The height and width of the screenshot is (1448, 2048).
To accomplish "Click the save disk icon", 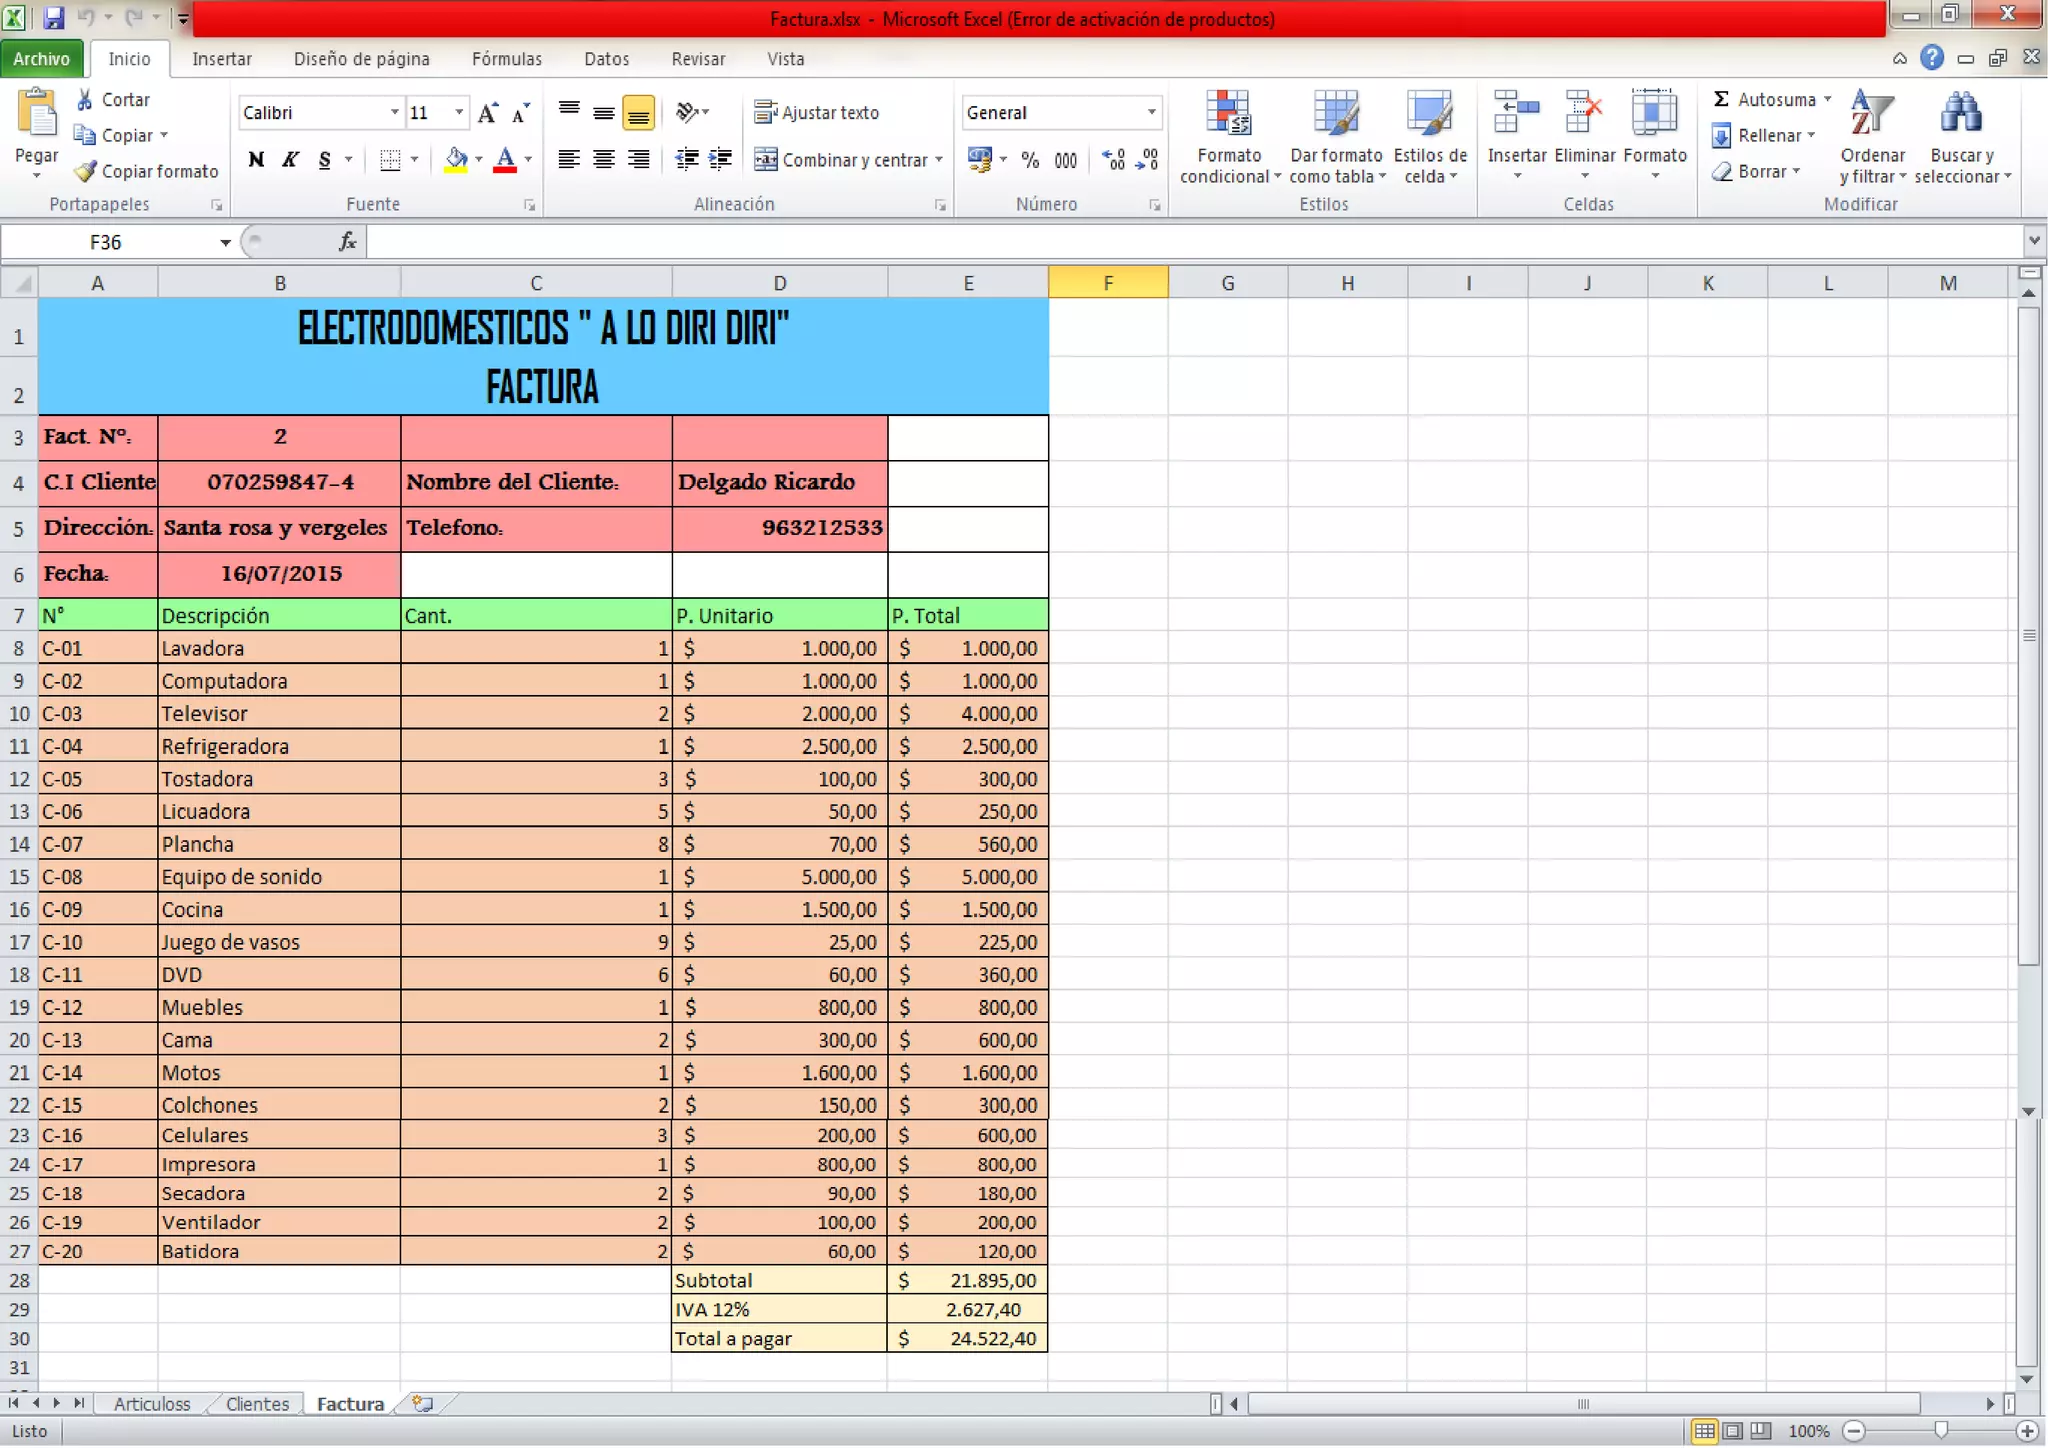I will point(54,17).
